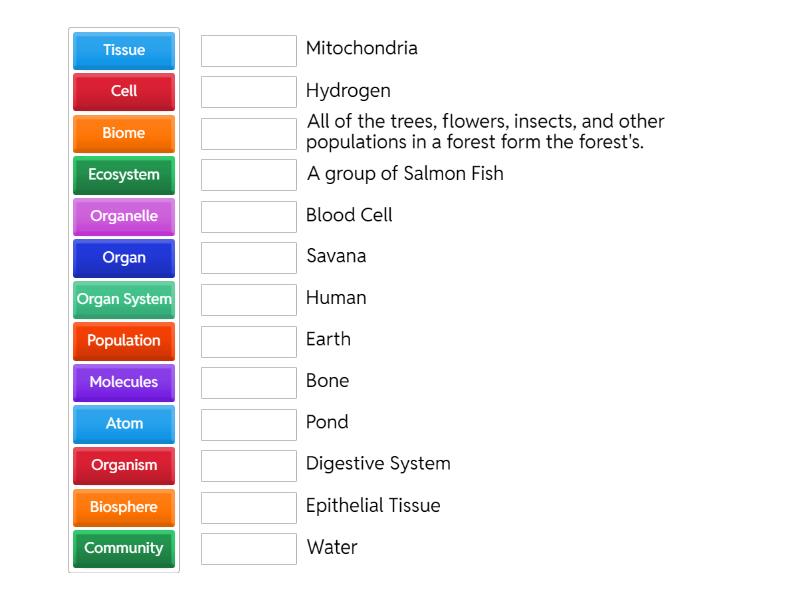This screenshot has width=800, height=600.
Task: Click the Biome term tile
Action: pyautogui.click(x=123, y=133)
